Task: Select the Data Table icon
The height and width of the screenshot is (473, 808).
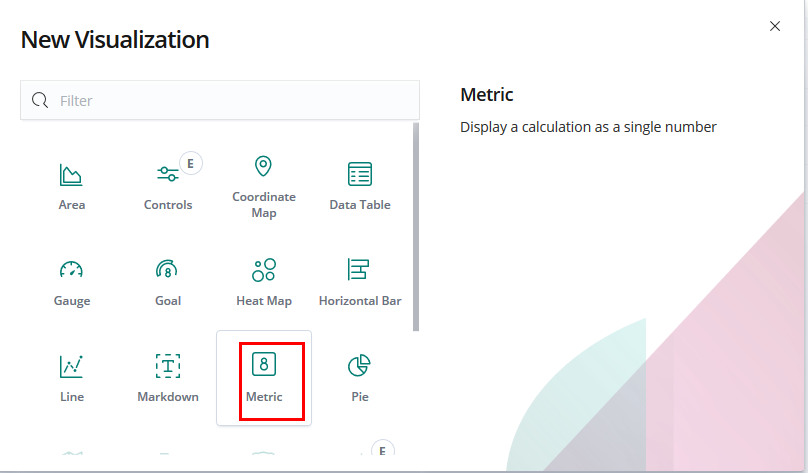Action: (x=360, y=174)
